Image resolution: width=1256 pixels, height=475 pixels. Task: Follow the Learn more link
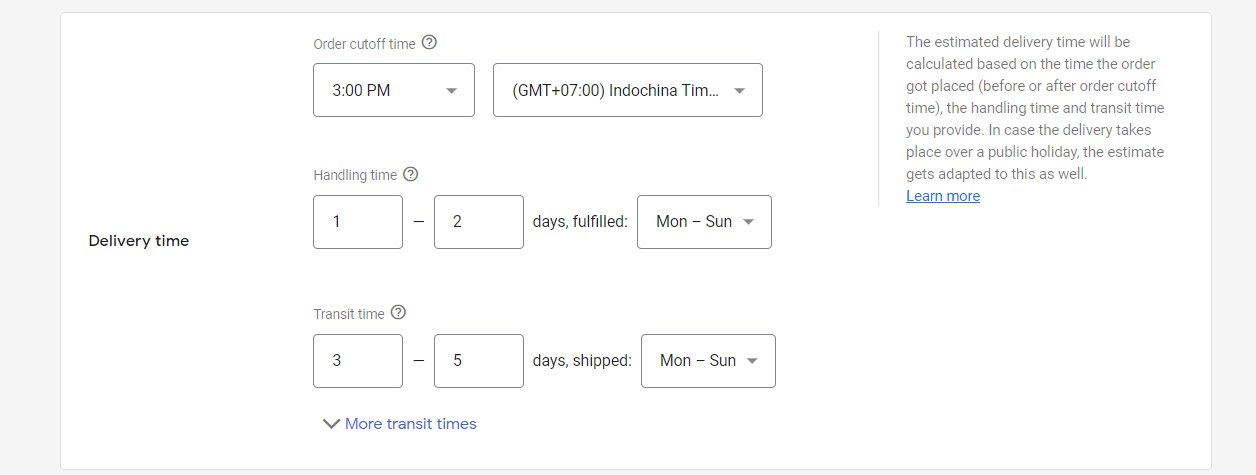(x=943, y=196)
